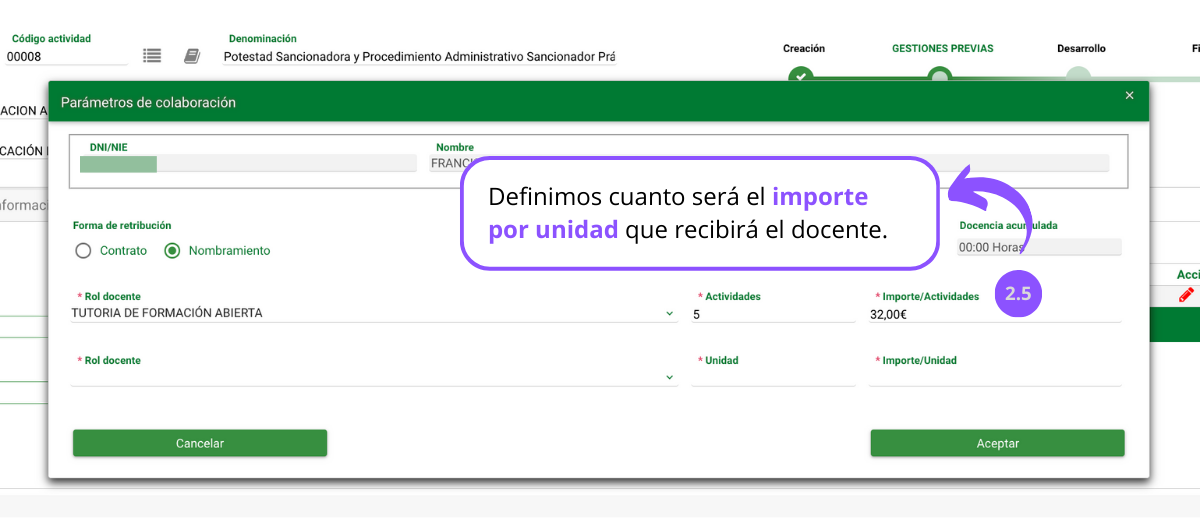This screenshot has height=521, width=1200.
Task: Open the TUTORIA DE FORMACIÓN ABIERTA dropdown
Action: click(374, 313)
